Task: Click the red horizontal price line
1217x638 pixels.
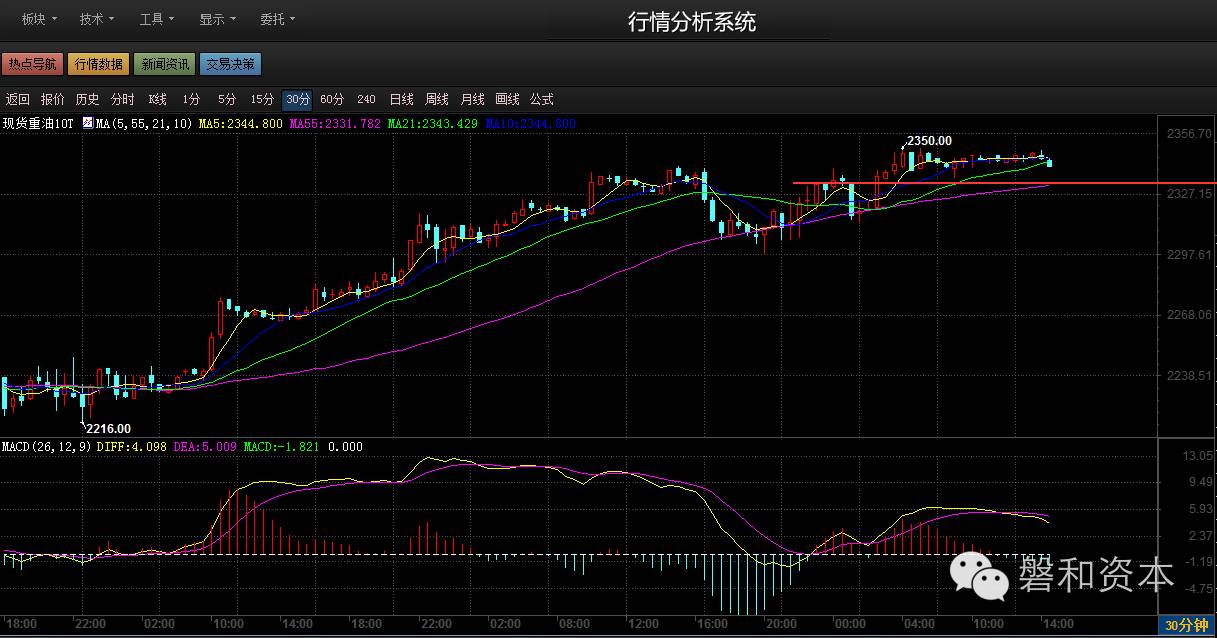Action: [1004, 183]
